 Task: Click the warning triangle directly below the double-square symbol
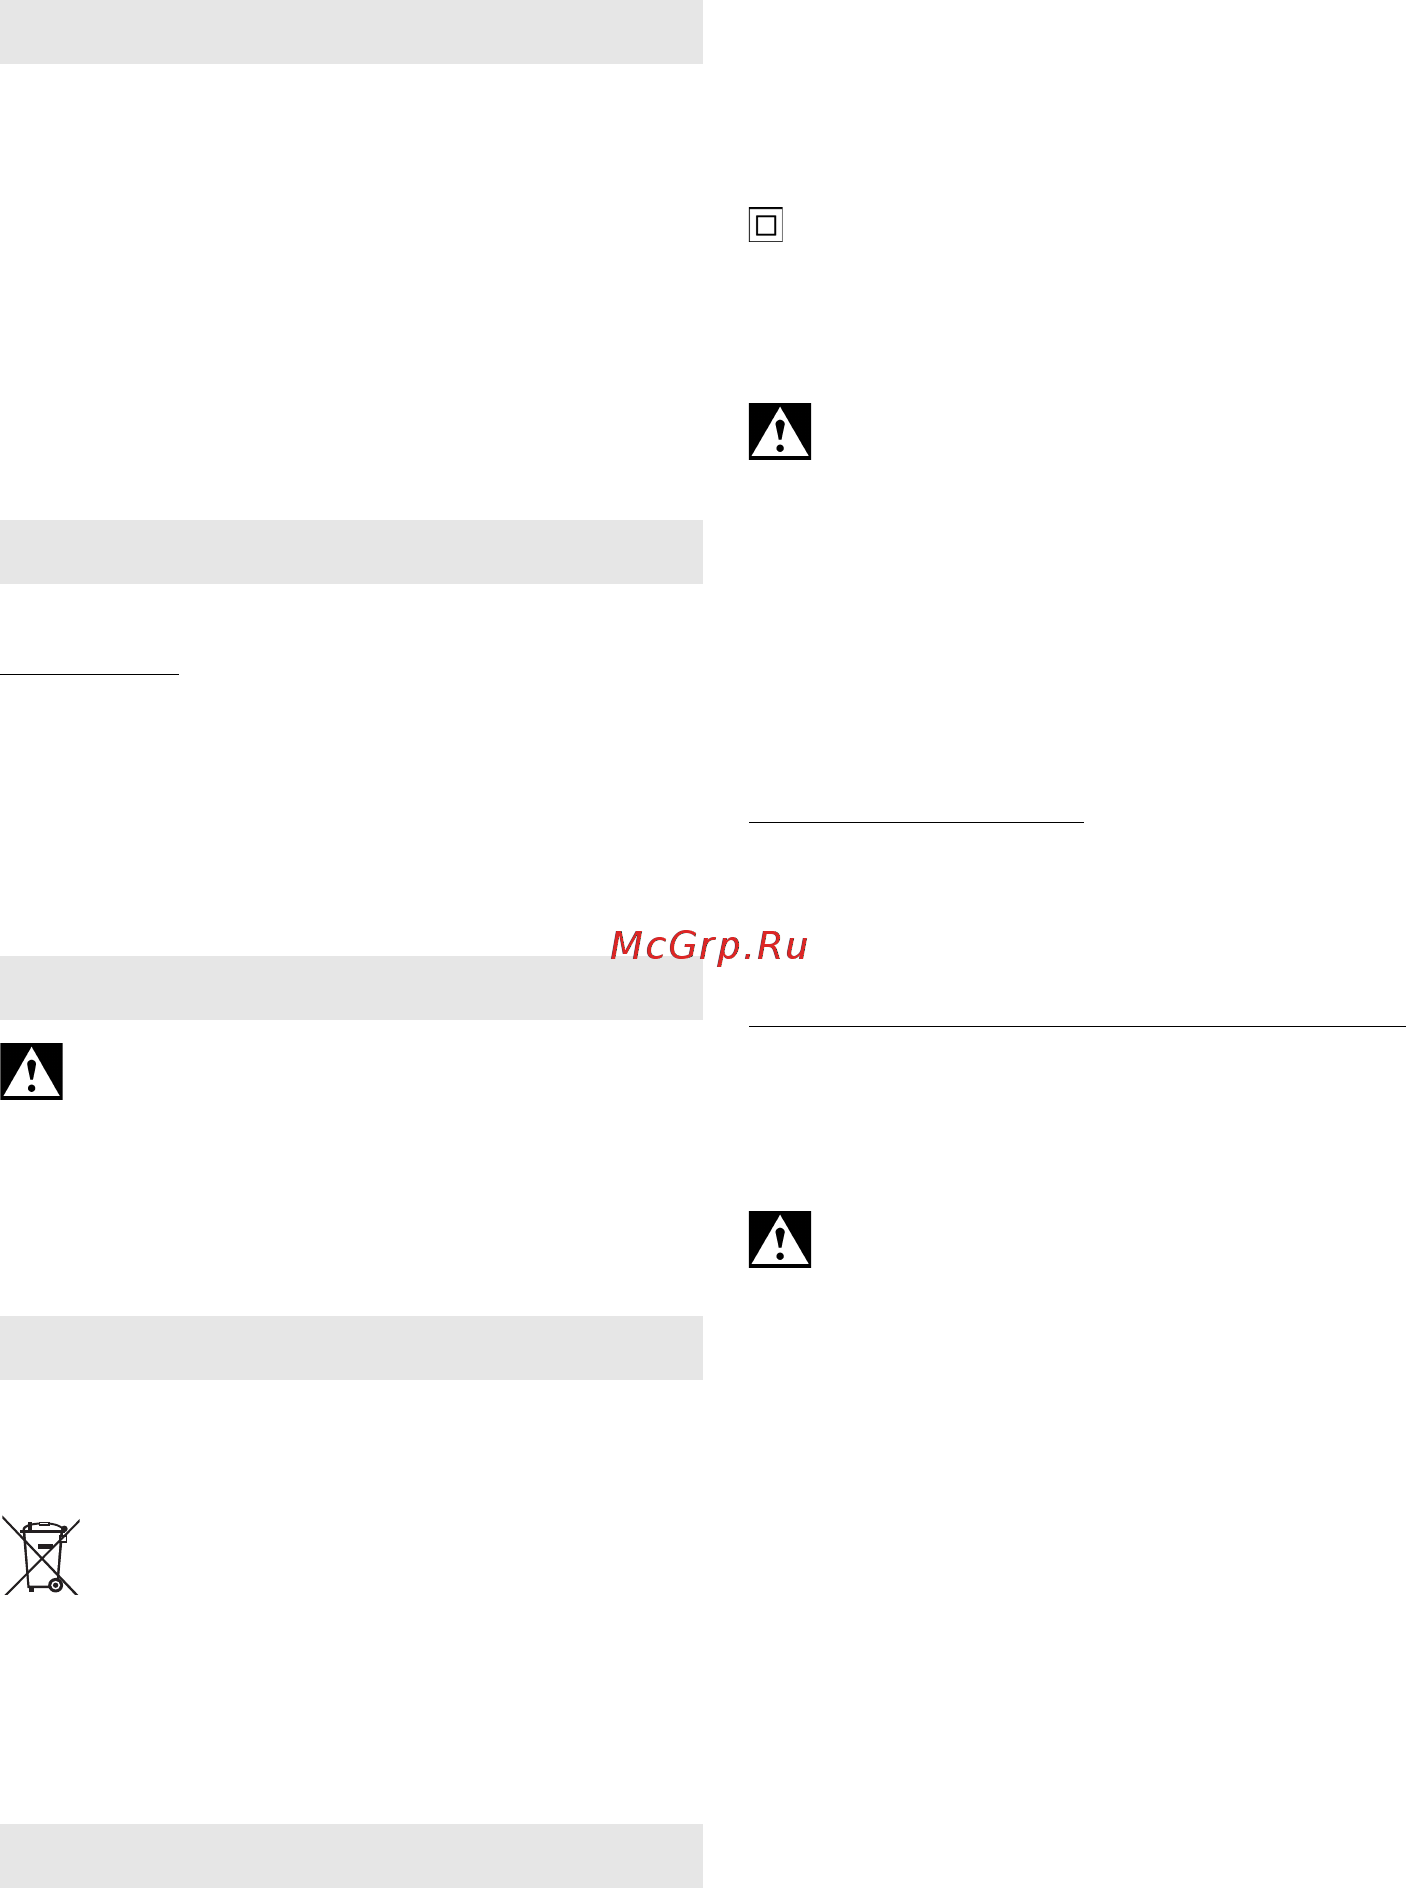point(780,431)
